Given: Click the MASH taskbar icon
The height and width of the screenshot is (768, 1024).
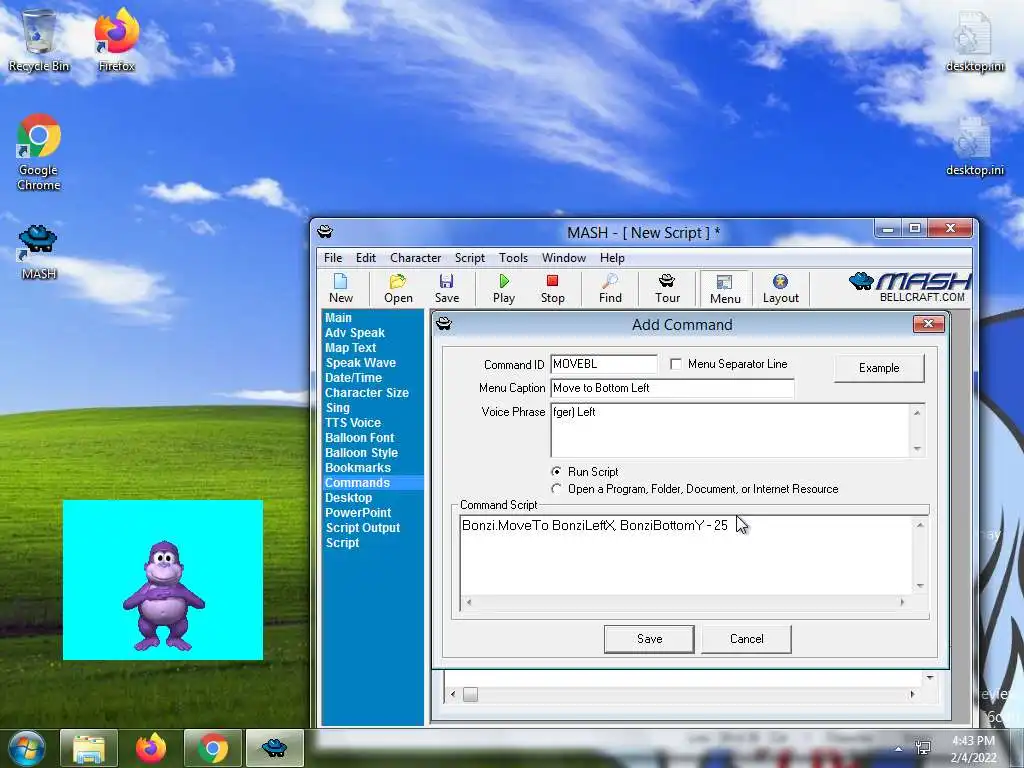Looking at the screenshot, I should [x=274, y=748].
